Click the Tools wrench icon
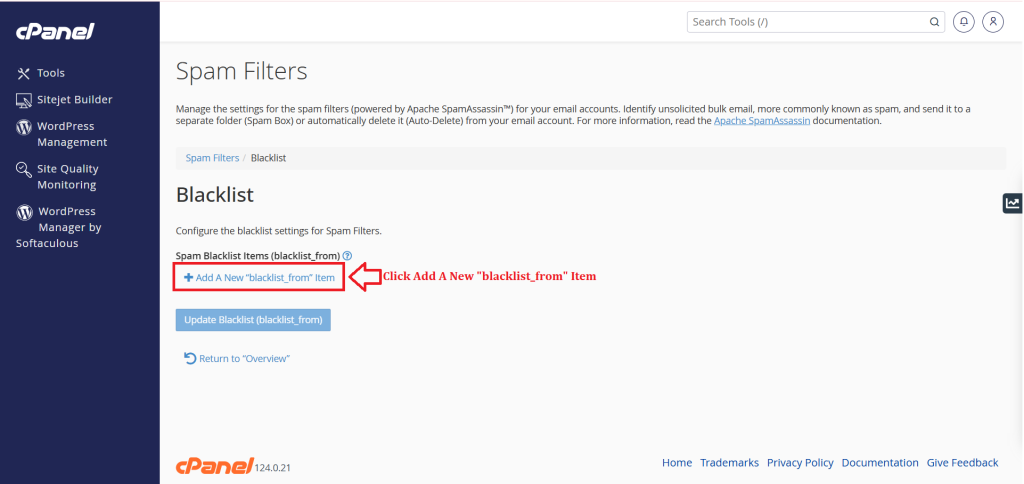 click(x=24, y=73)
